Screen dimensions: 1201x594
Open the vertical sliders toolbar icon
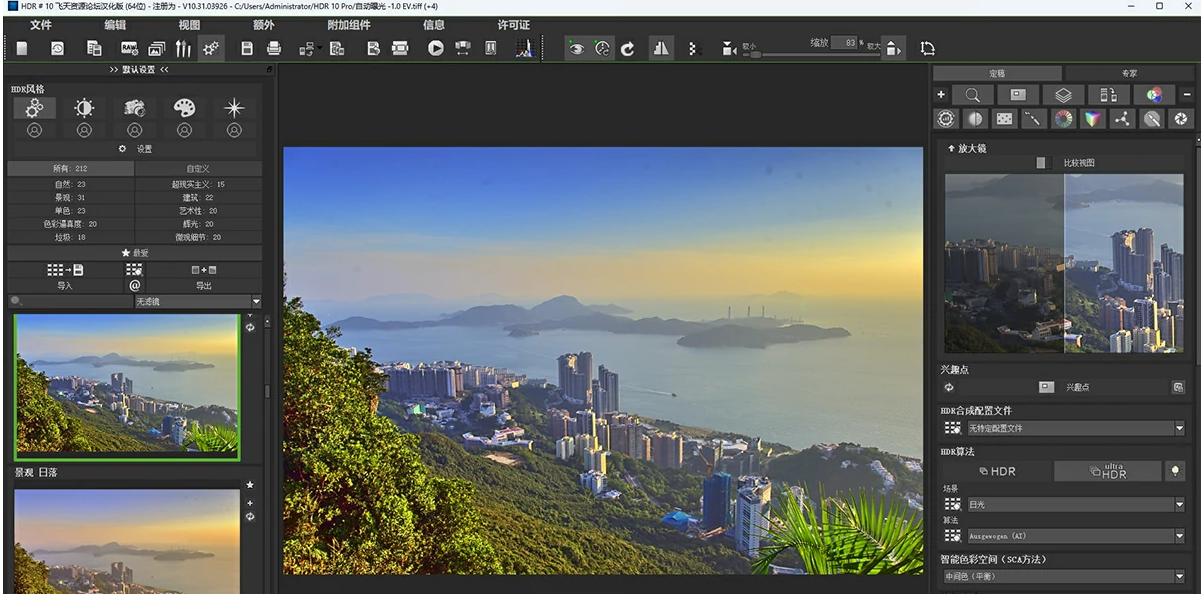183,48
